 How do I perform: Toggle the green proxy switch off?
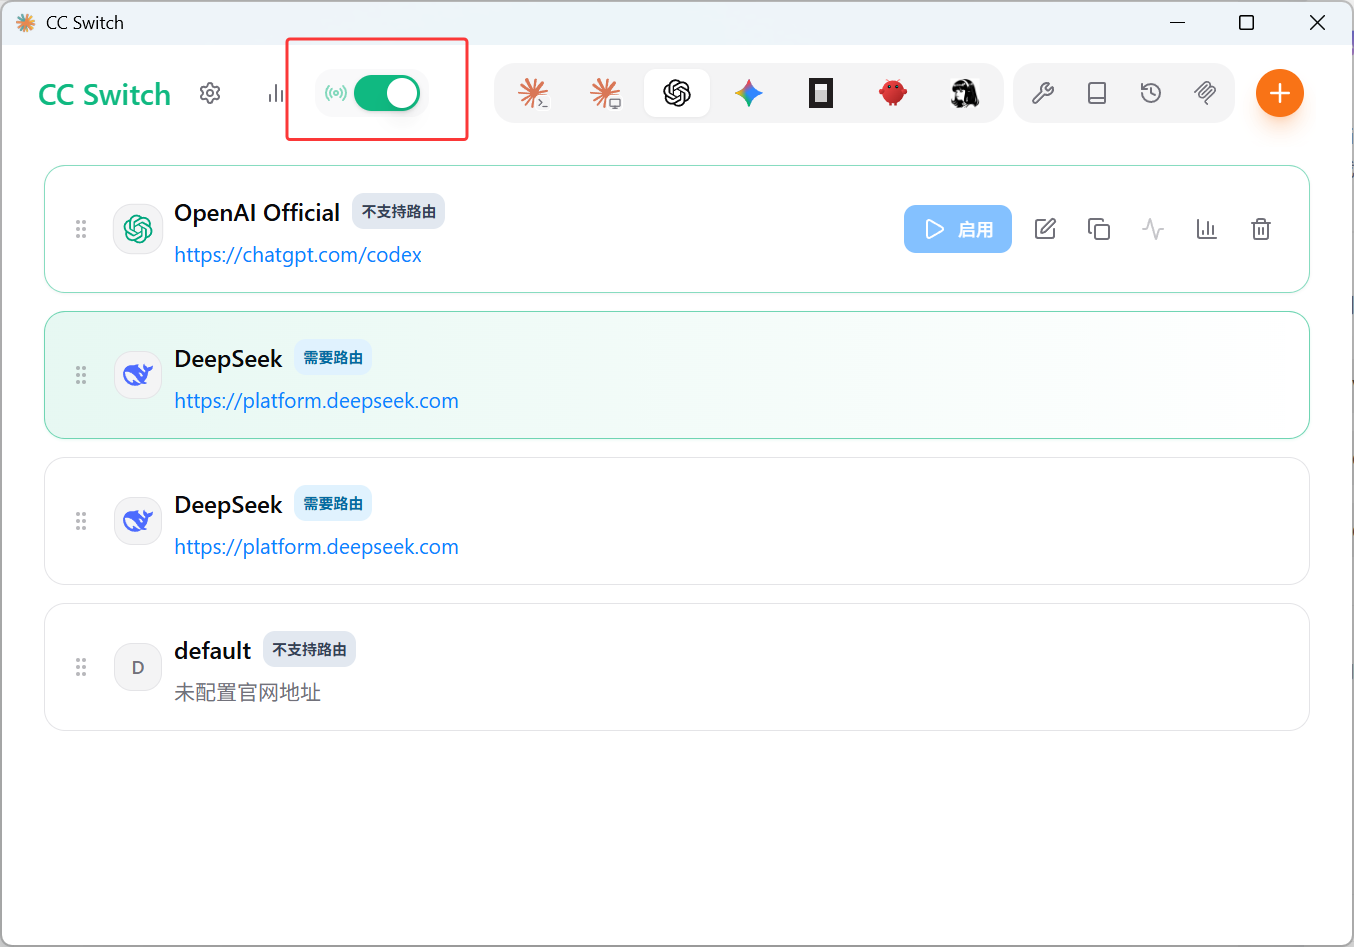click(x=387, y=93)
